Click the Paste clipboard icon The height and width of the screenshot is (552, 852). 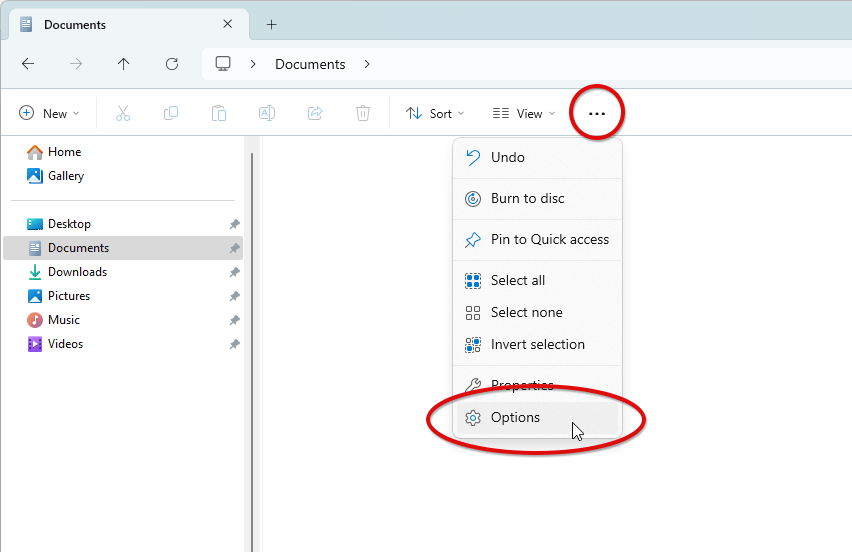coord(218,113)
